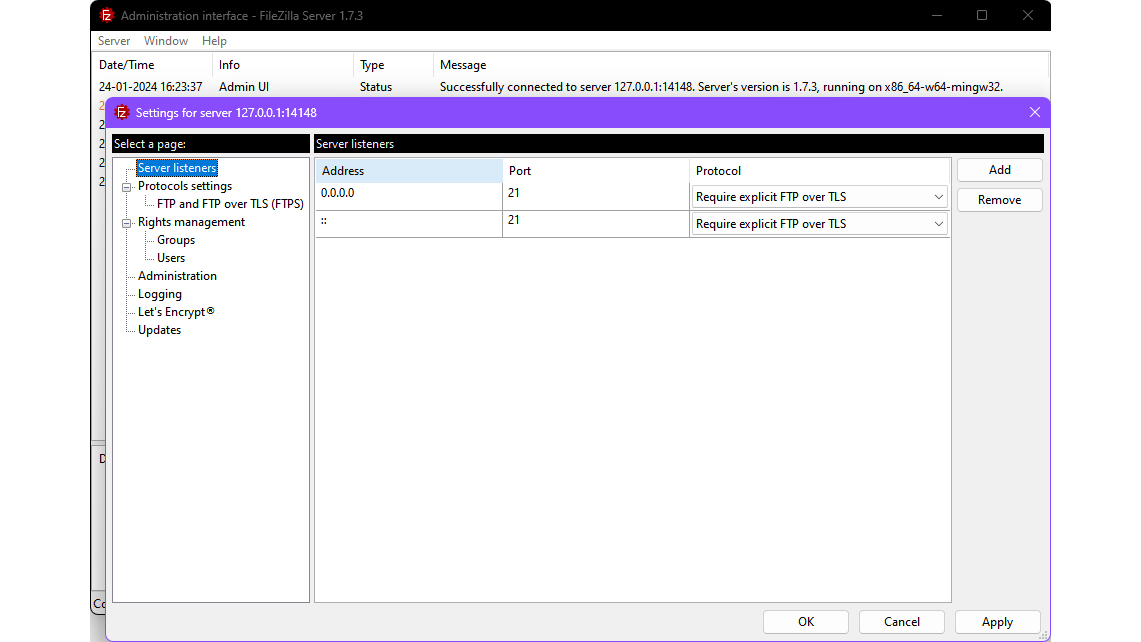Open the Updates page

159,330
